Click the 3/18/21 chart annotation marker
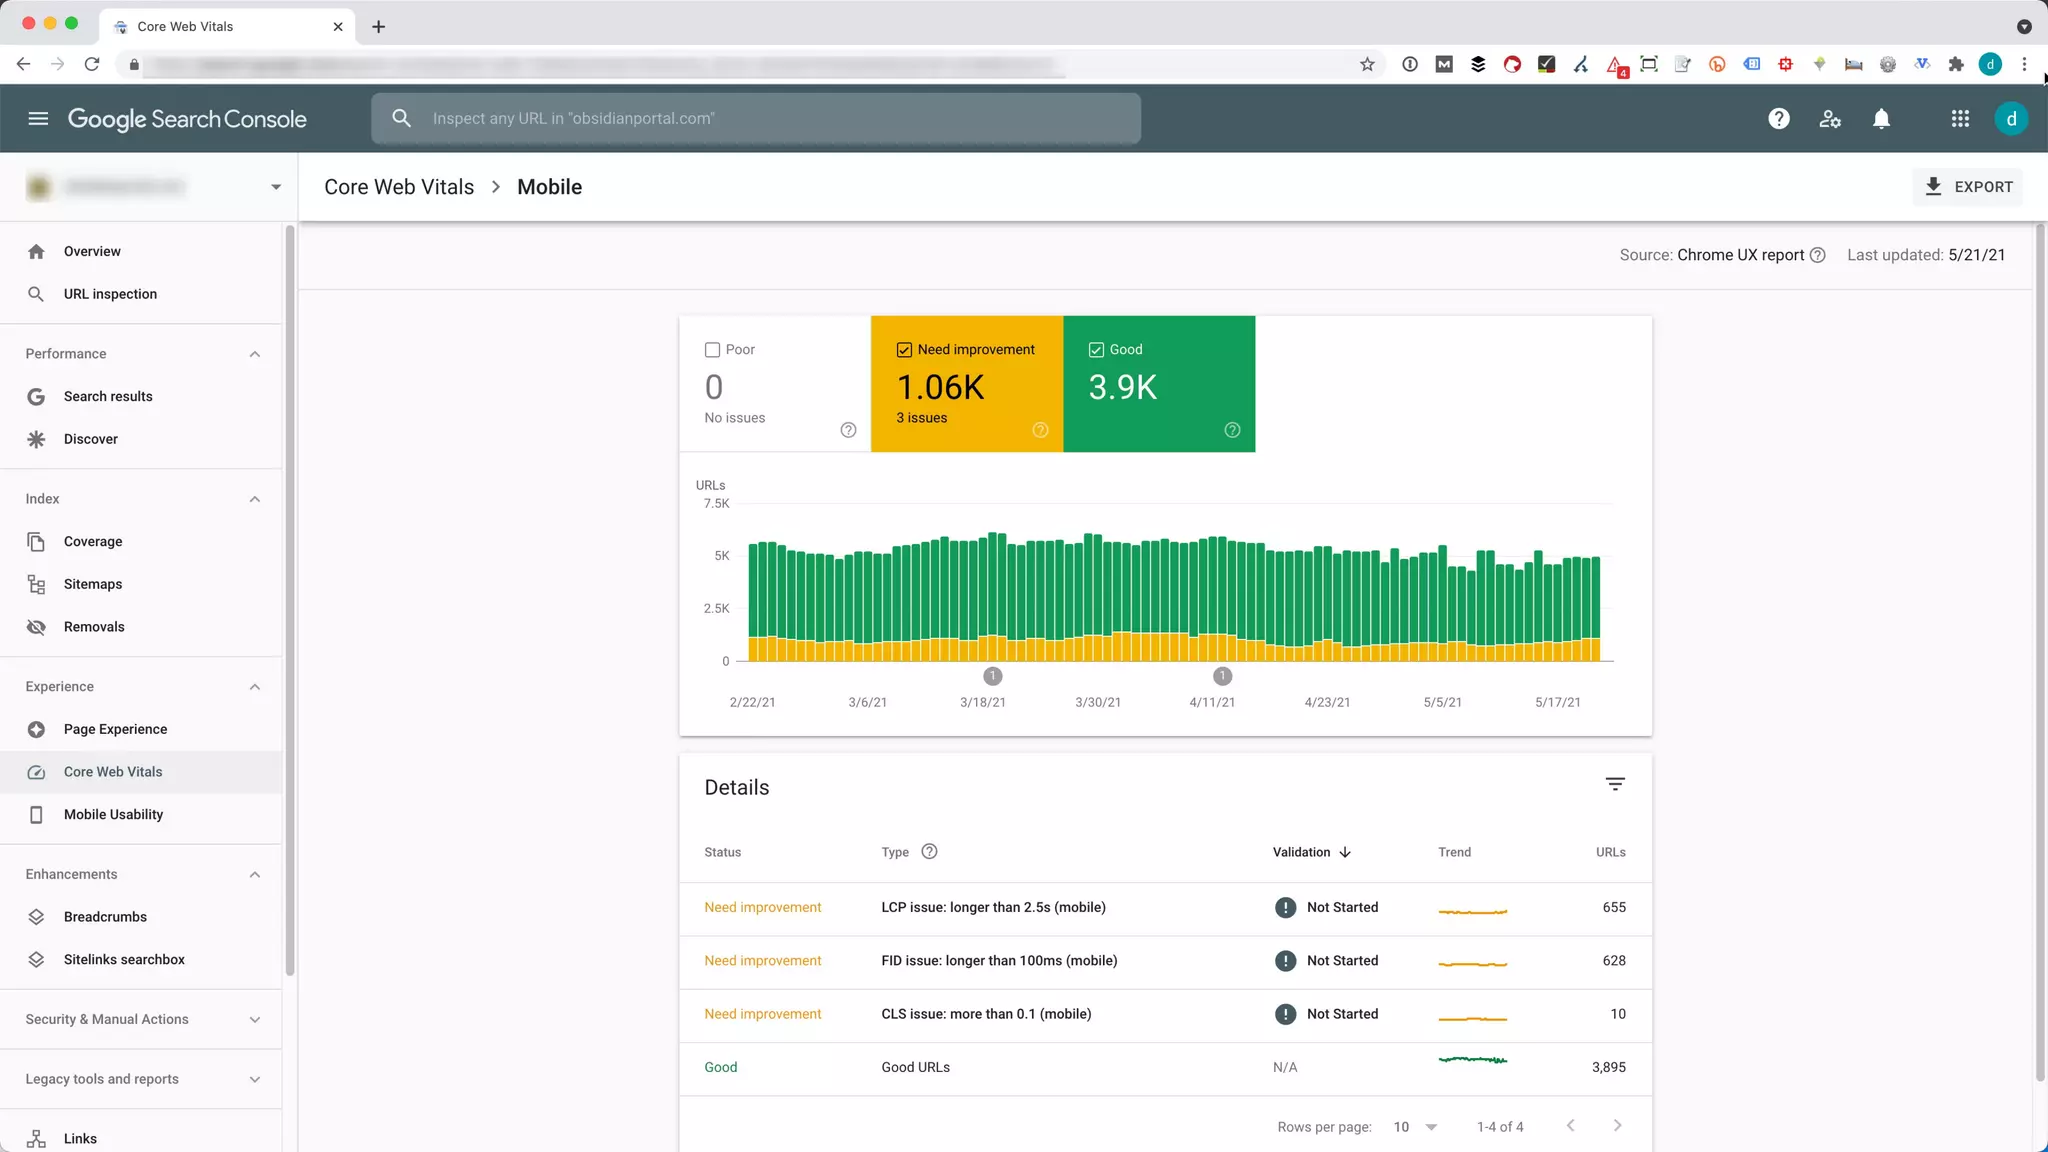Image resolution: width=2048 pixels, height=1152 pixels. 992,676
